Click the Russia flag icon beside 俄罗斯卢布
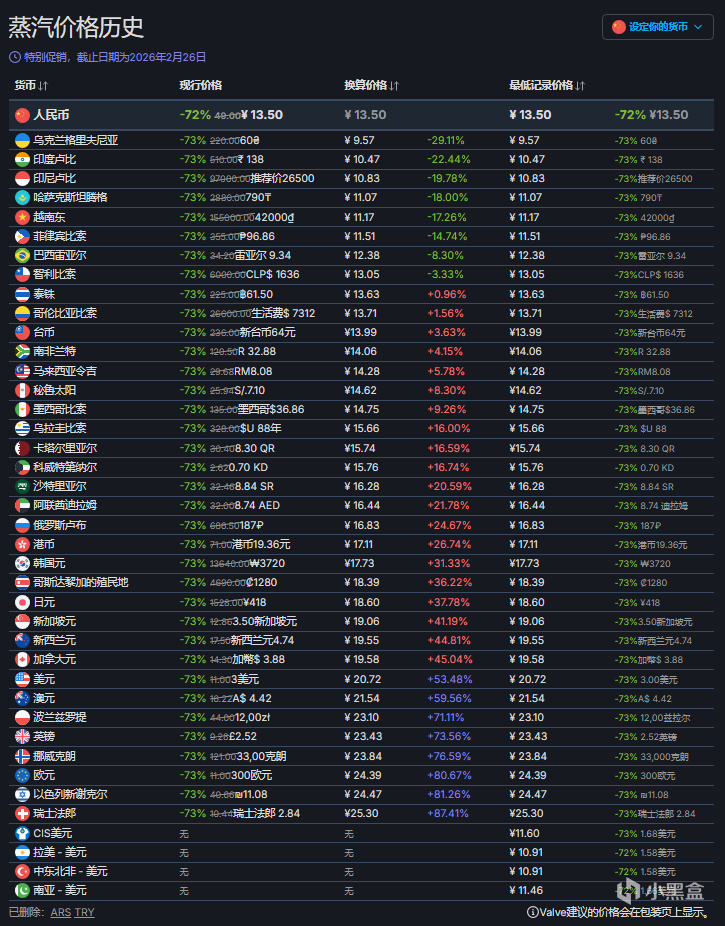This screenshot has width=725, height=926. [x=22, y=525]
